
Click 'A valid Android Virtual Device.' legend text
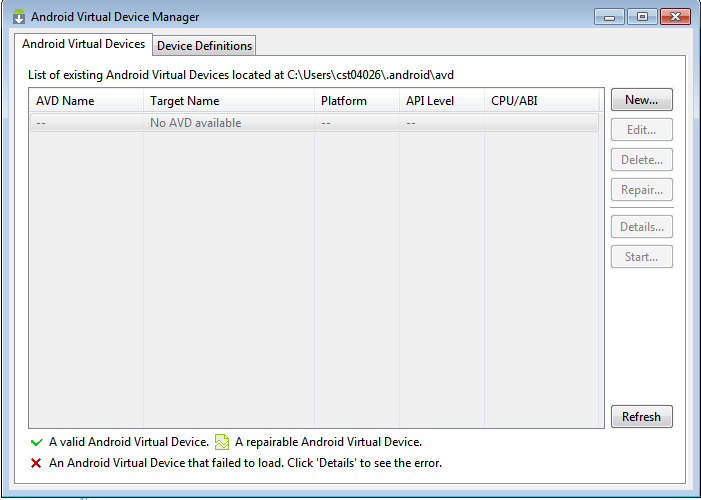click(129, 442)
